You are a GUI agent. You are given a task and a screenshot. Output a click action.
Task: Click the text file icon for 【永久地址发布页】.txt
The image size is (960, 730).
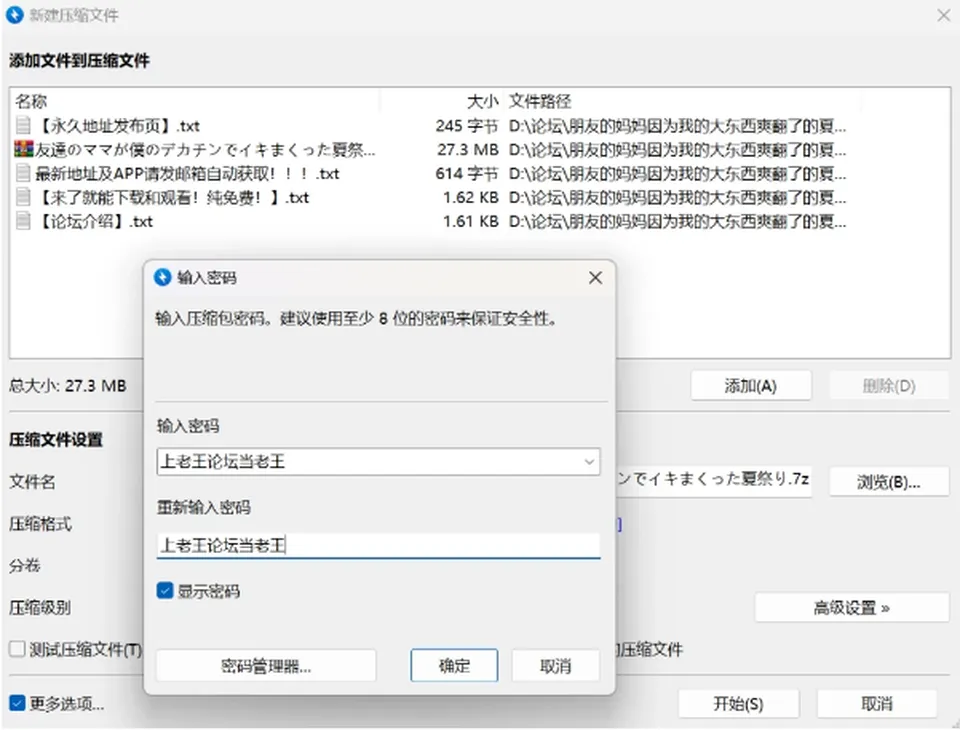pos(23,126)
